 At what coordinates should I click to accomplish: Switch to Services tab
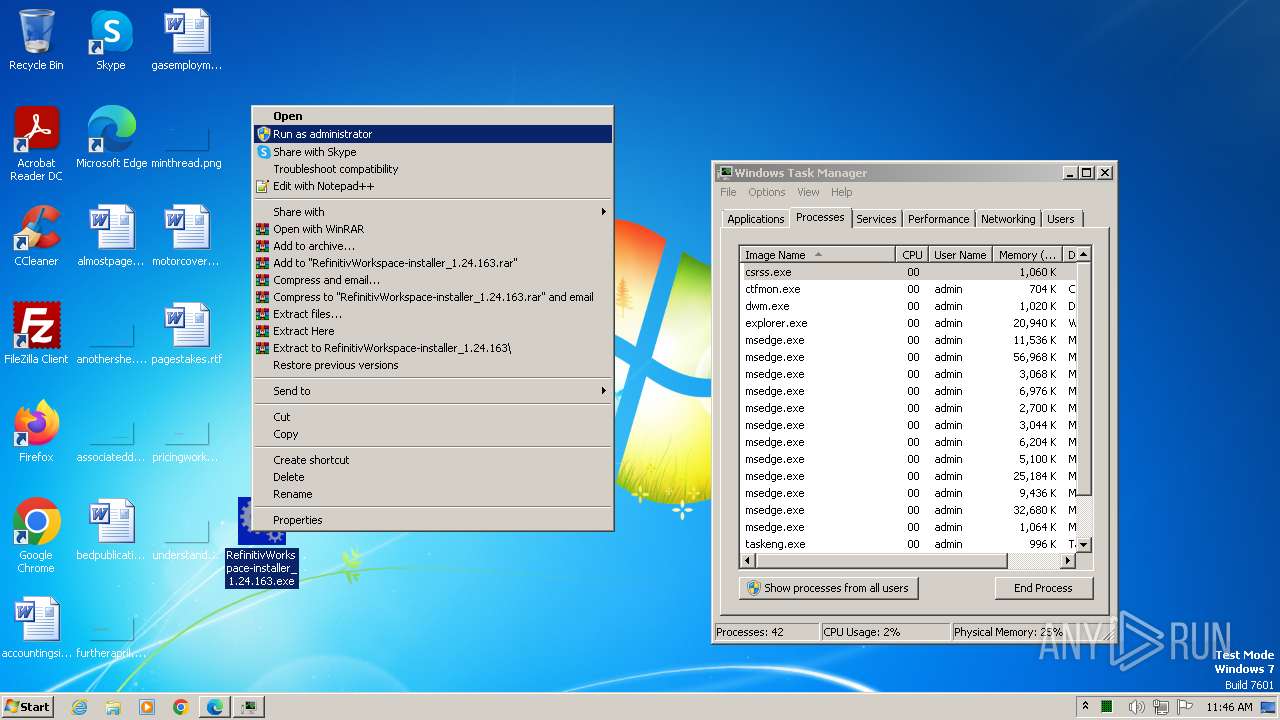coord(876,219)
